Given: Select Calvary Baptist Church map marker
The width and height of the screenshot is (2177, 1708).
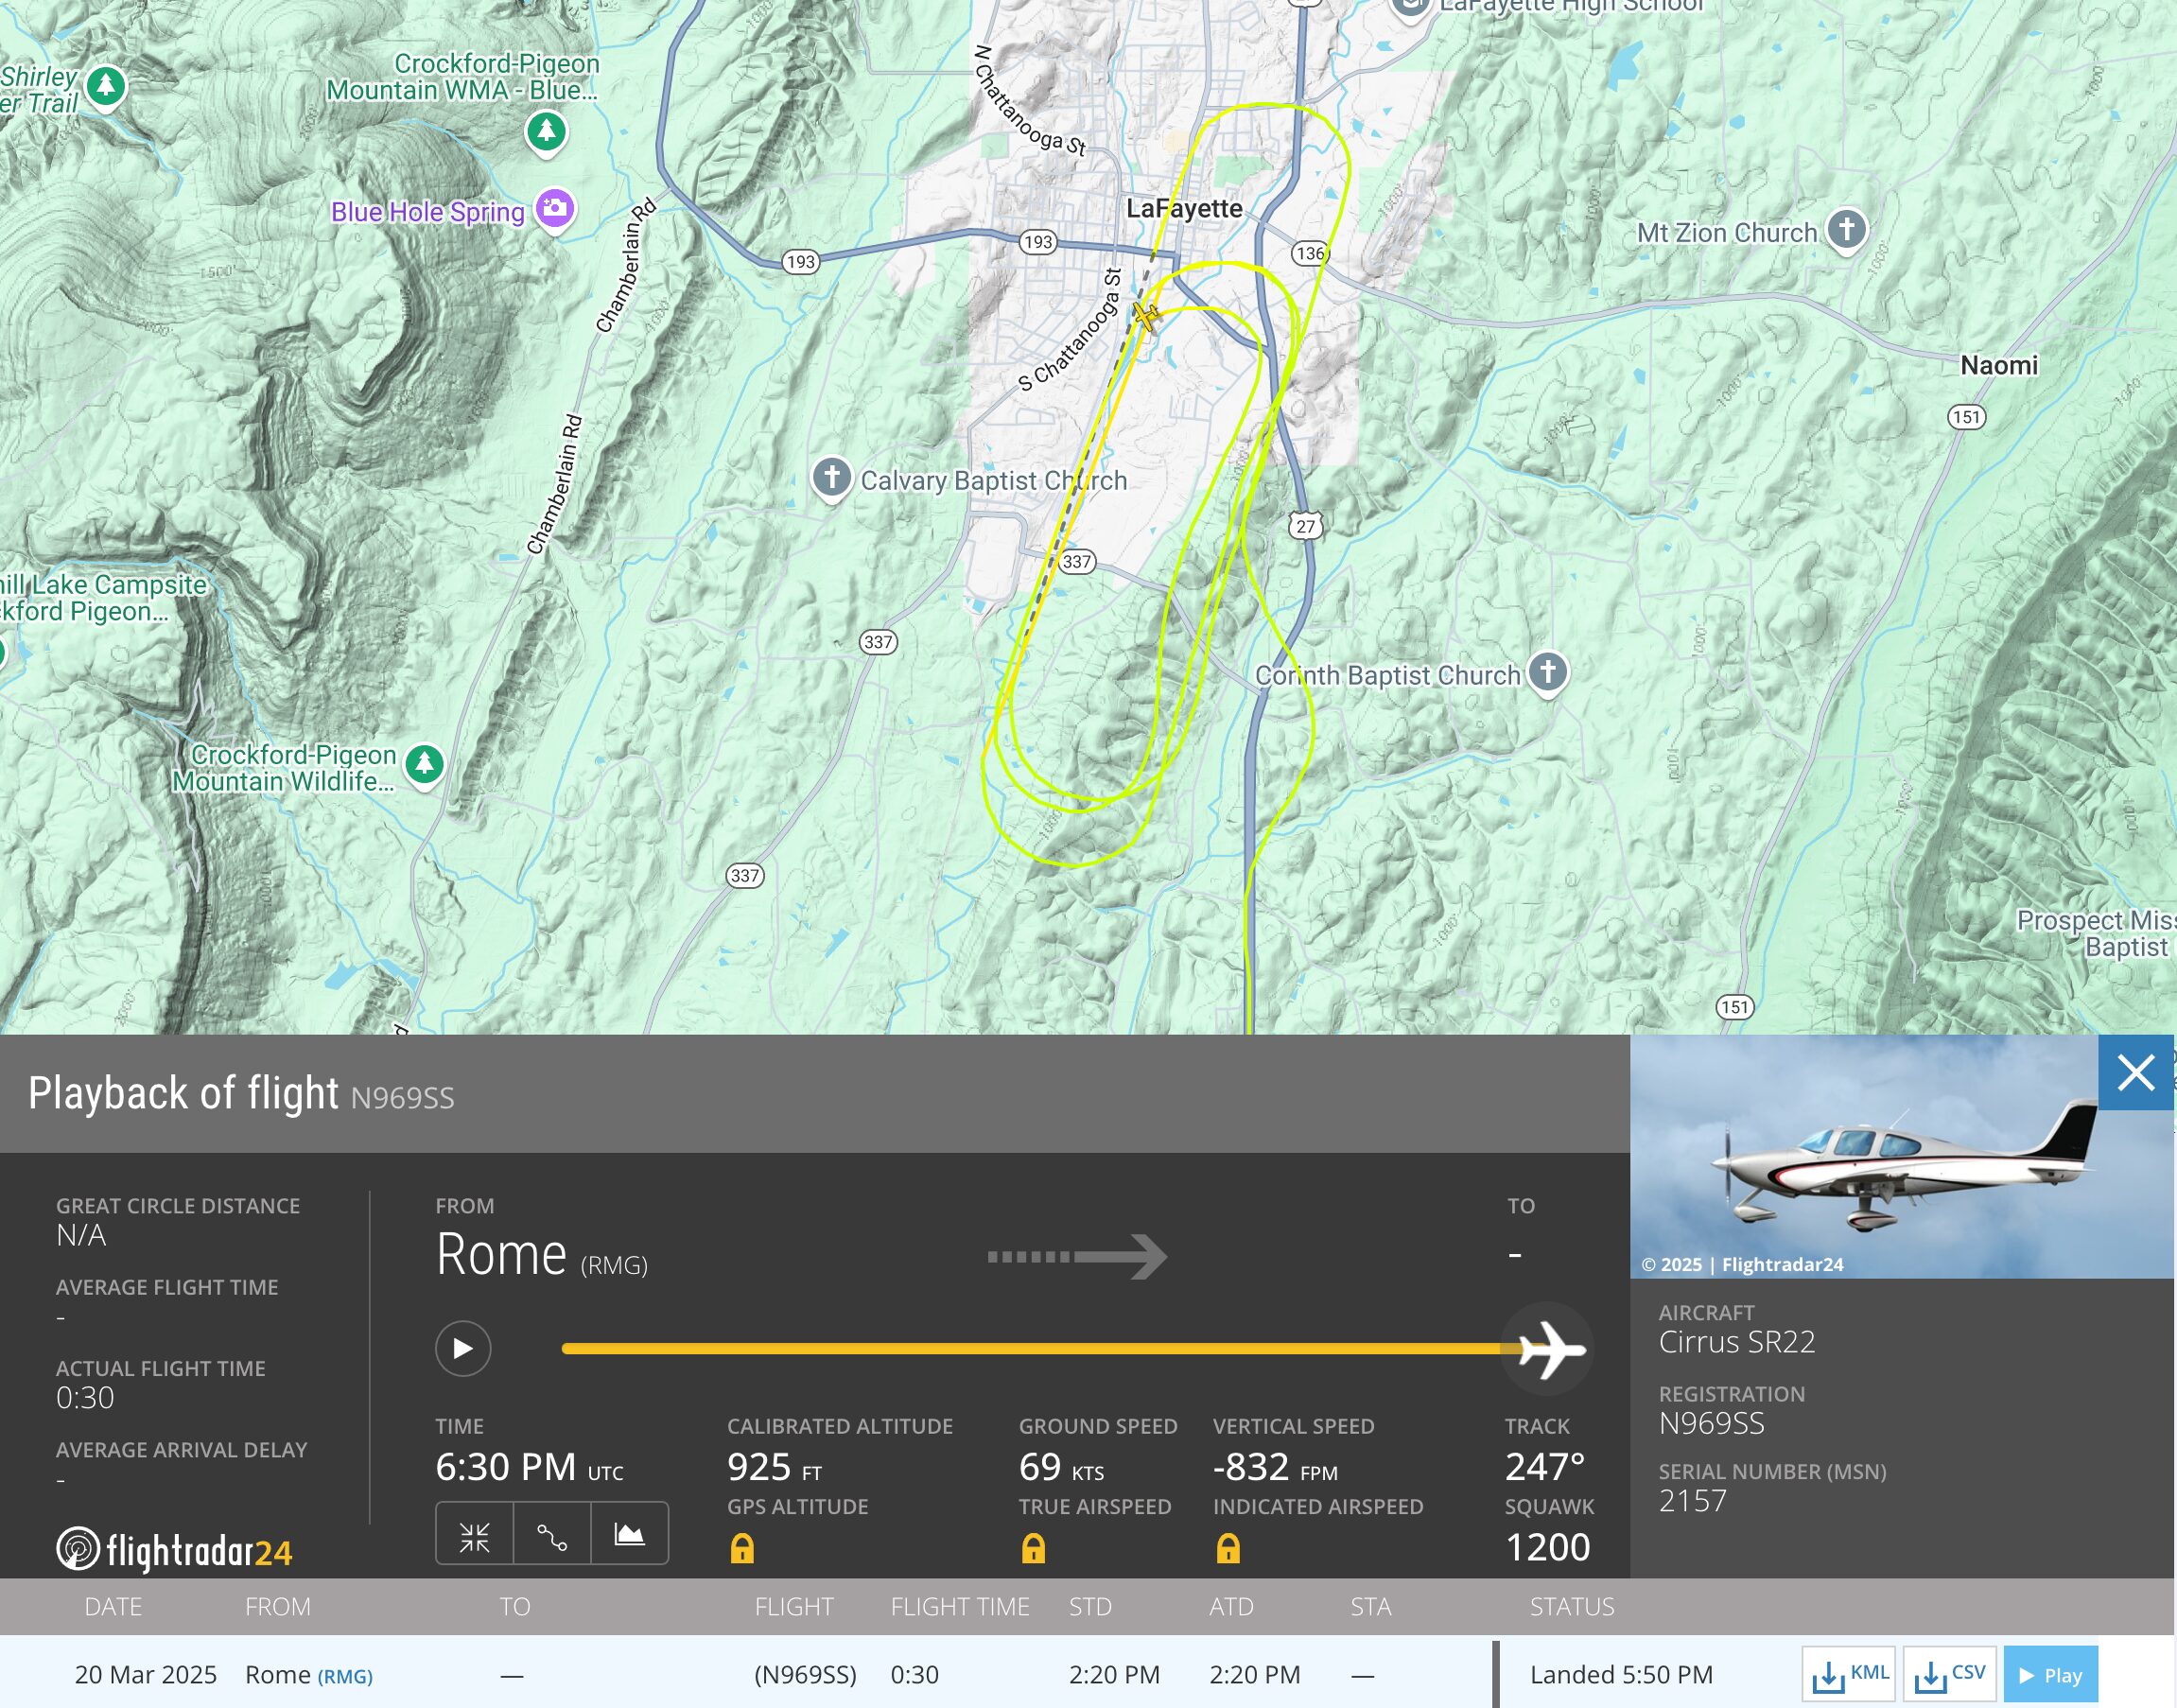Looking at the screenshot, I should [831, 478].
